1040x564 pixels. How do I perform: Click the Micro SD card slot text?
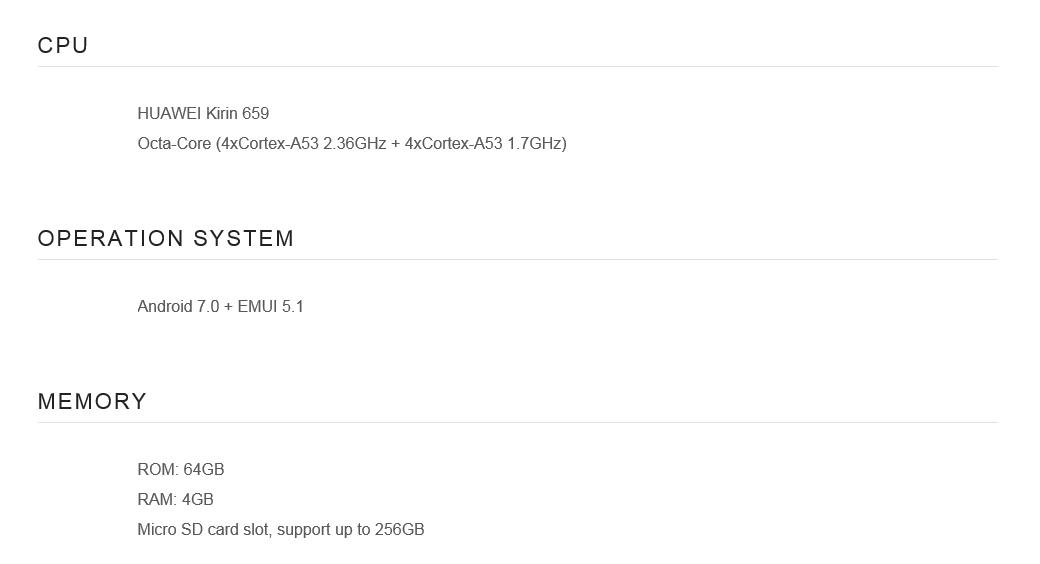point(203,530)
